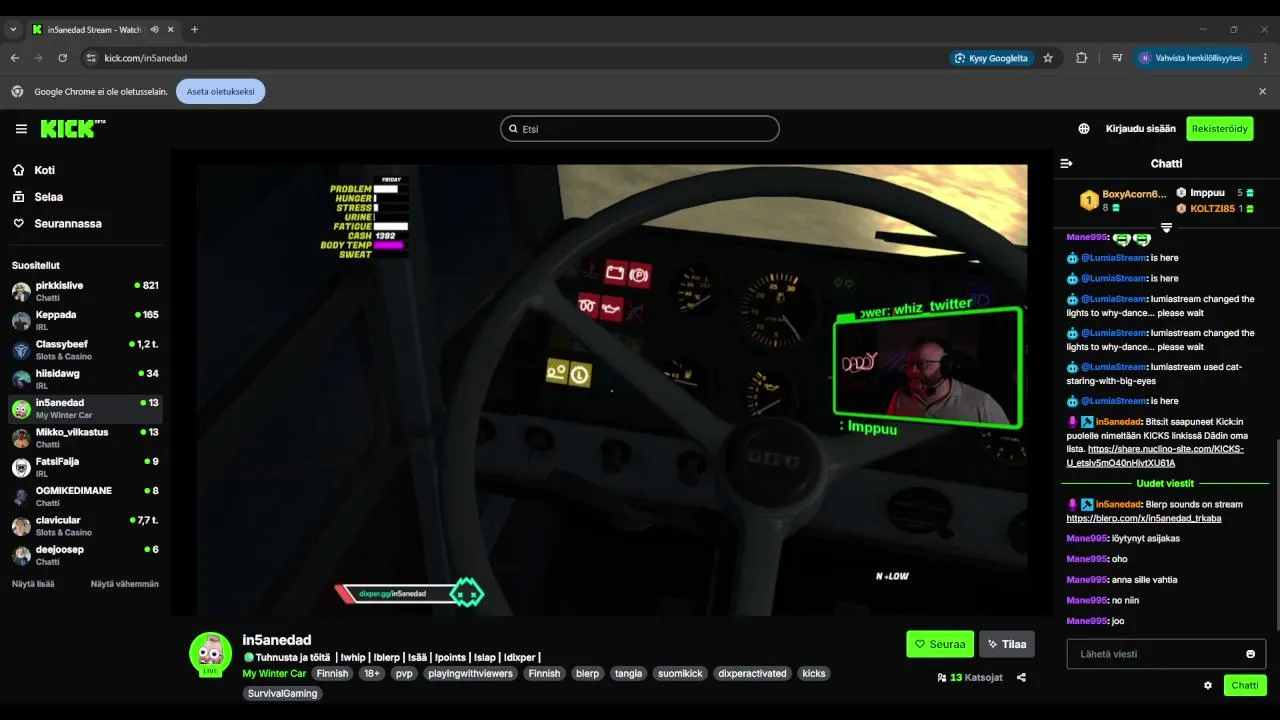
Task: Open the blerp.com link in chat
Action: 1144,518
